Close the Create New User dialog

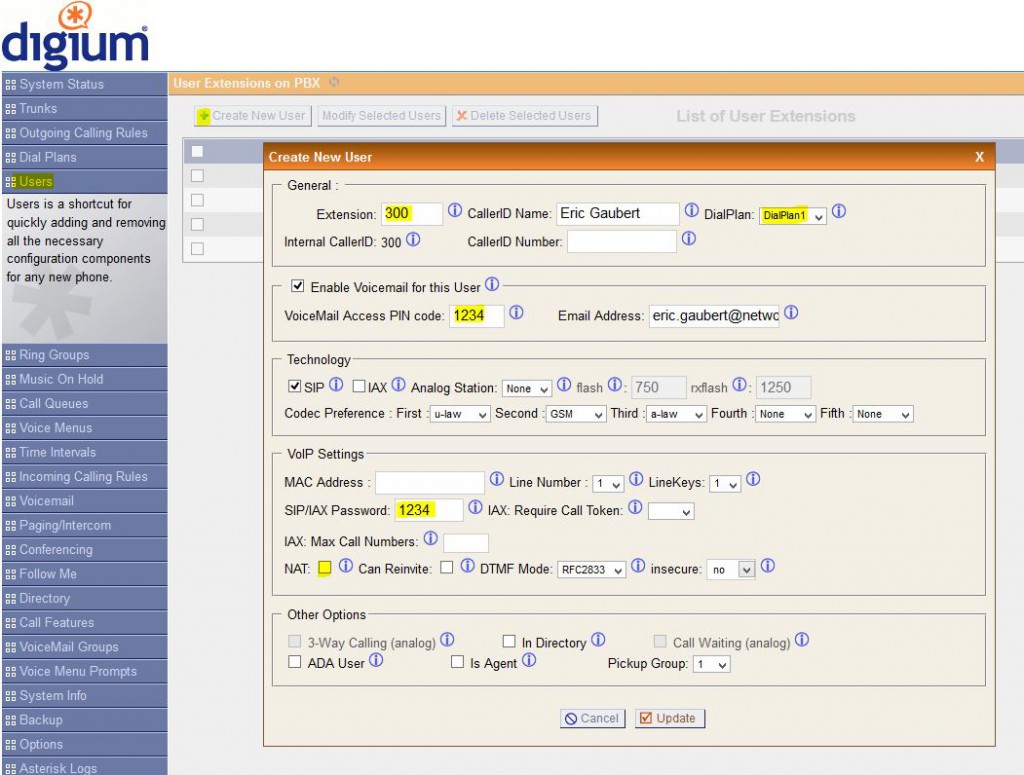click(x=979, y=157)
